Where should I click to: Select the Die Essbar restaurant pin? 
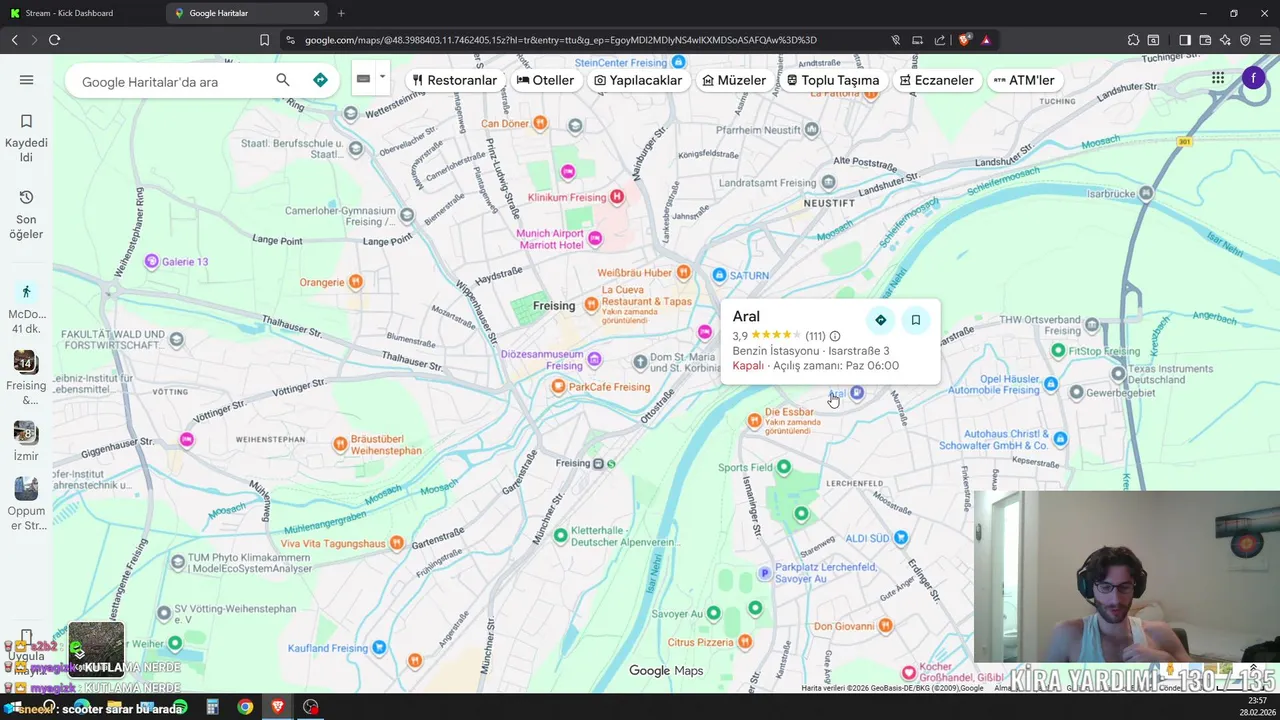pyautogui.click(x=754, y=421)
